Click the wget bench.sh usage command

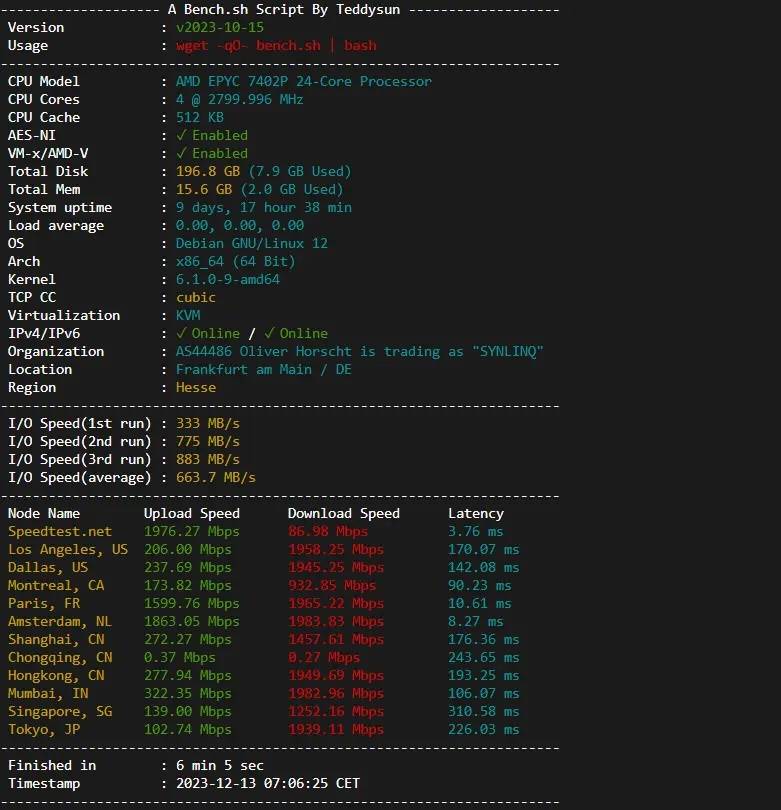pyautogui.click(x=276, y=45)
